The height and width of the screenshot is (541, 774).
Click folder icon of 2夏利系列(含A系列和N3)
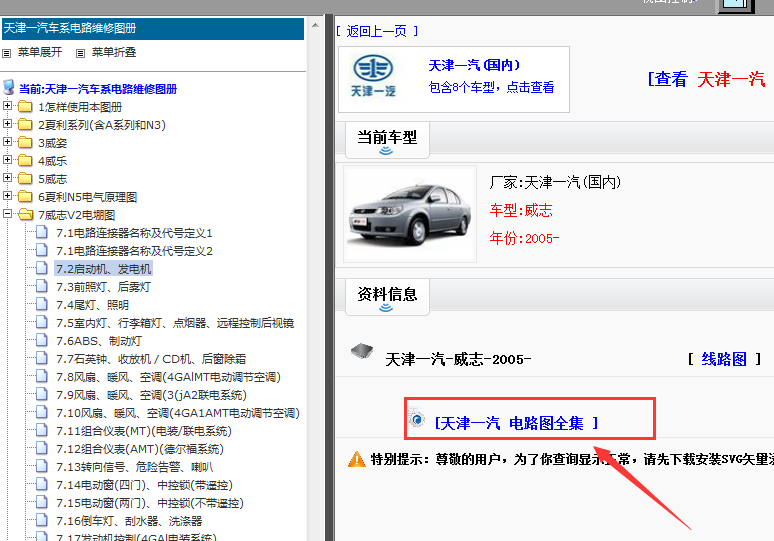(x=25, y=124)
